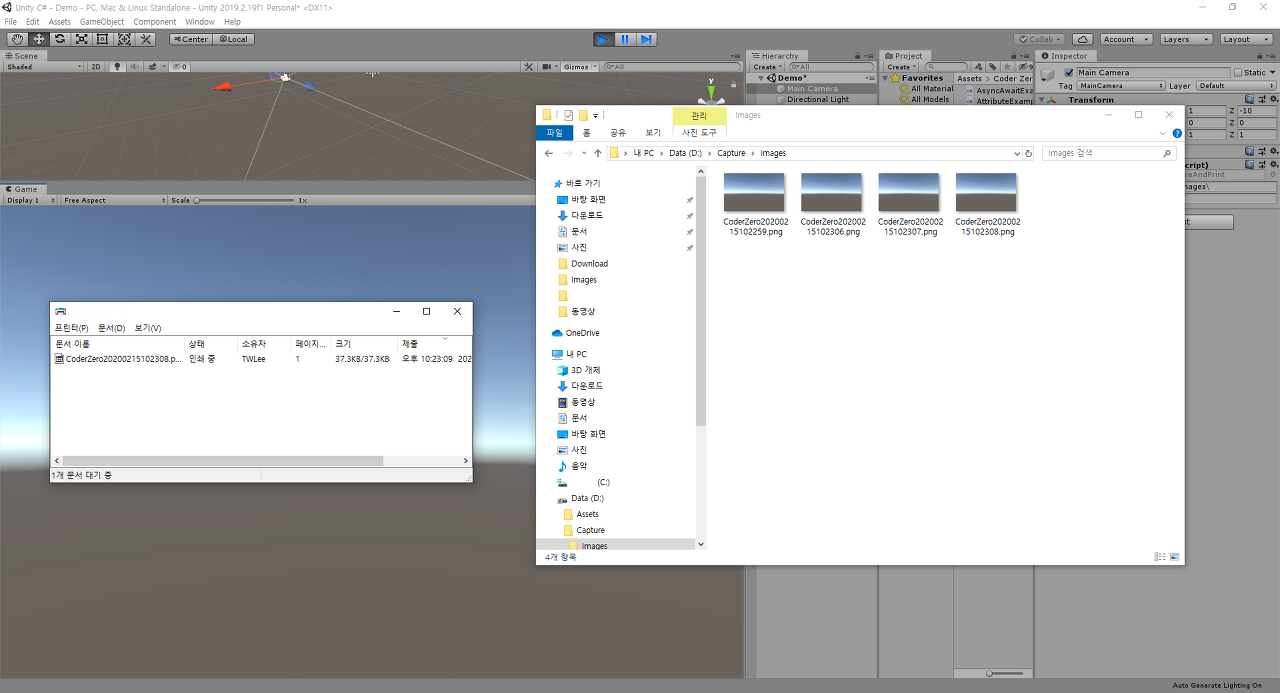
Task: Select the Move tool in Unity toolbar
Action: click(x=39, y=39)
